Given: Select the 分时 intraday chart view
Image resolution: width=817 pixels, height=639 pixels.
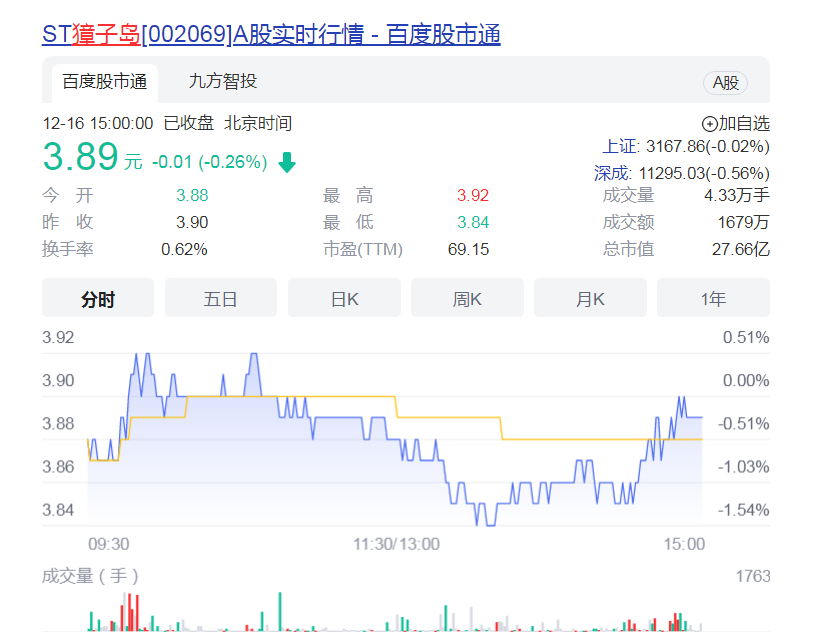Looking at the screenshot, I should (x=98, y=298).
